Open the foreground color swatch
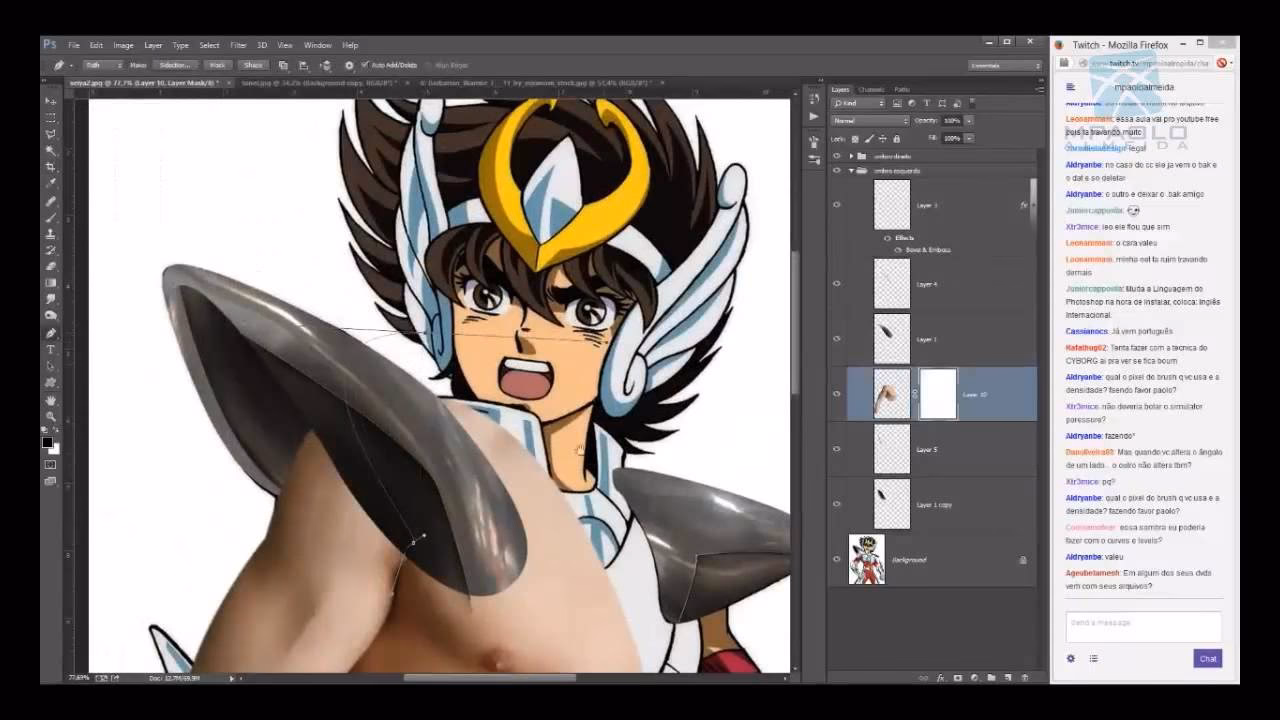Viewport: 1280px width, 720px height. 45,442
